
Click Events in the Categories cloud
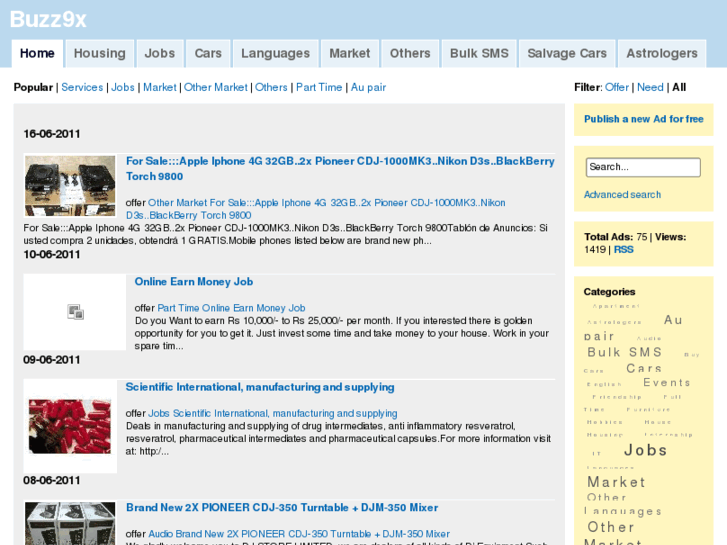(x=667, y=383)
